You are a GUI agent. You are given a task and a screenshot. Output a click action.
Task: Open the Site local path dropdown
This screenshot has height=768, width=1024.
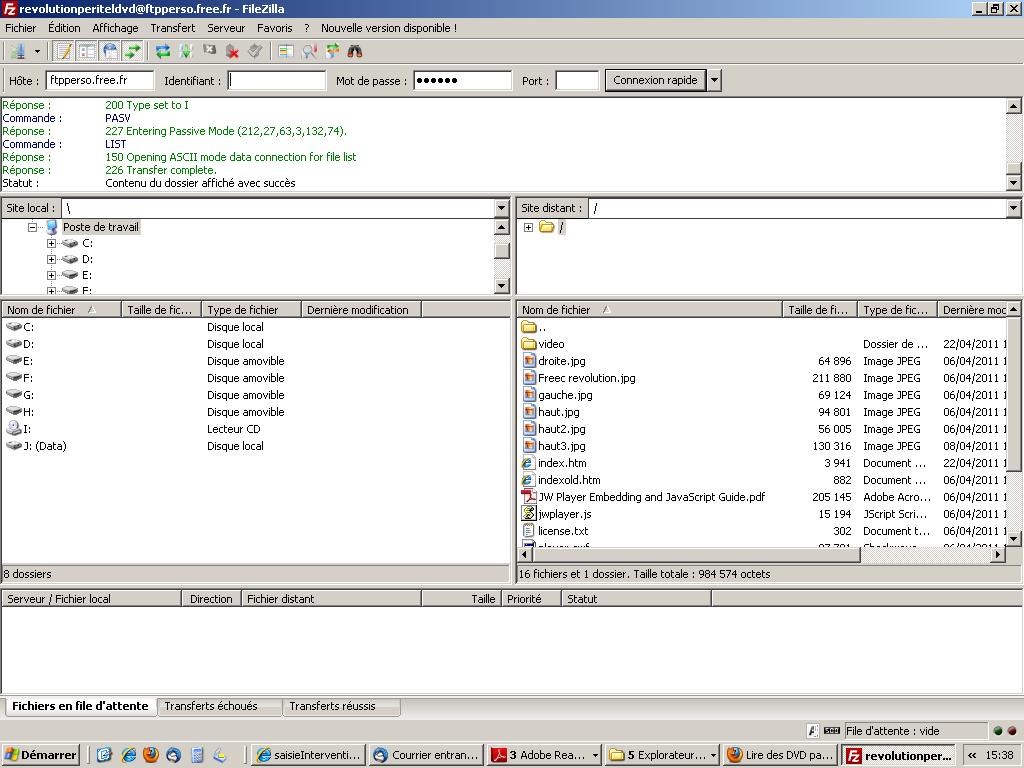(x=502, y=208)
